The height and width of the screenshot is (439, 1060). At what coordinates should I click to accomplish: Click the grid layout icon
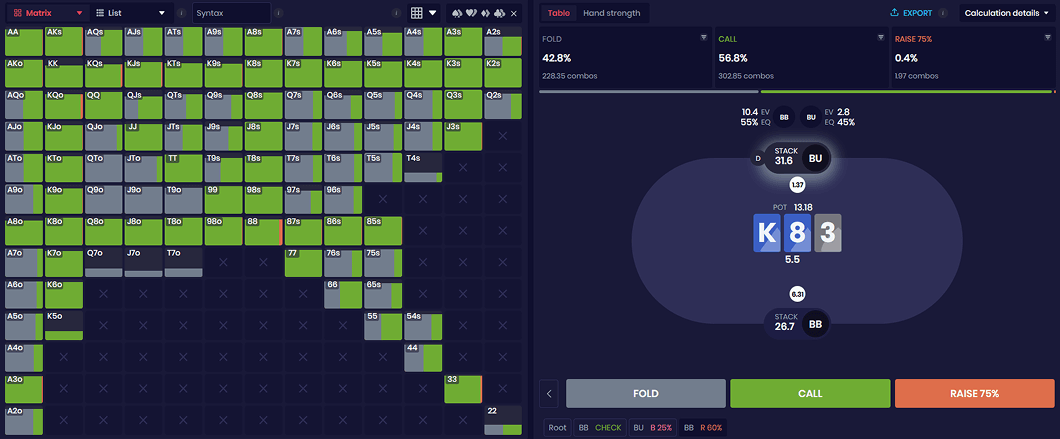click(x=418, y=13)
